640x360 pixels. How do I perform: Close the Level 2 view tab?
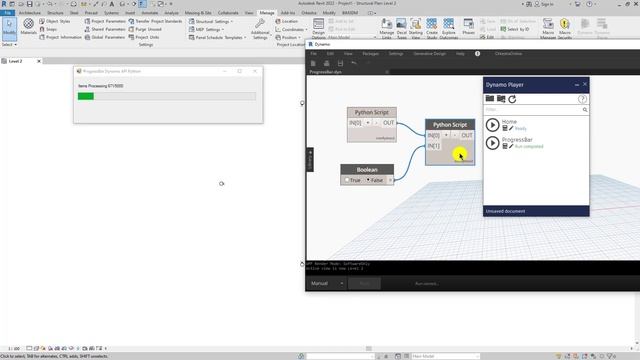39,61
